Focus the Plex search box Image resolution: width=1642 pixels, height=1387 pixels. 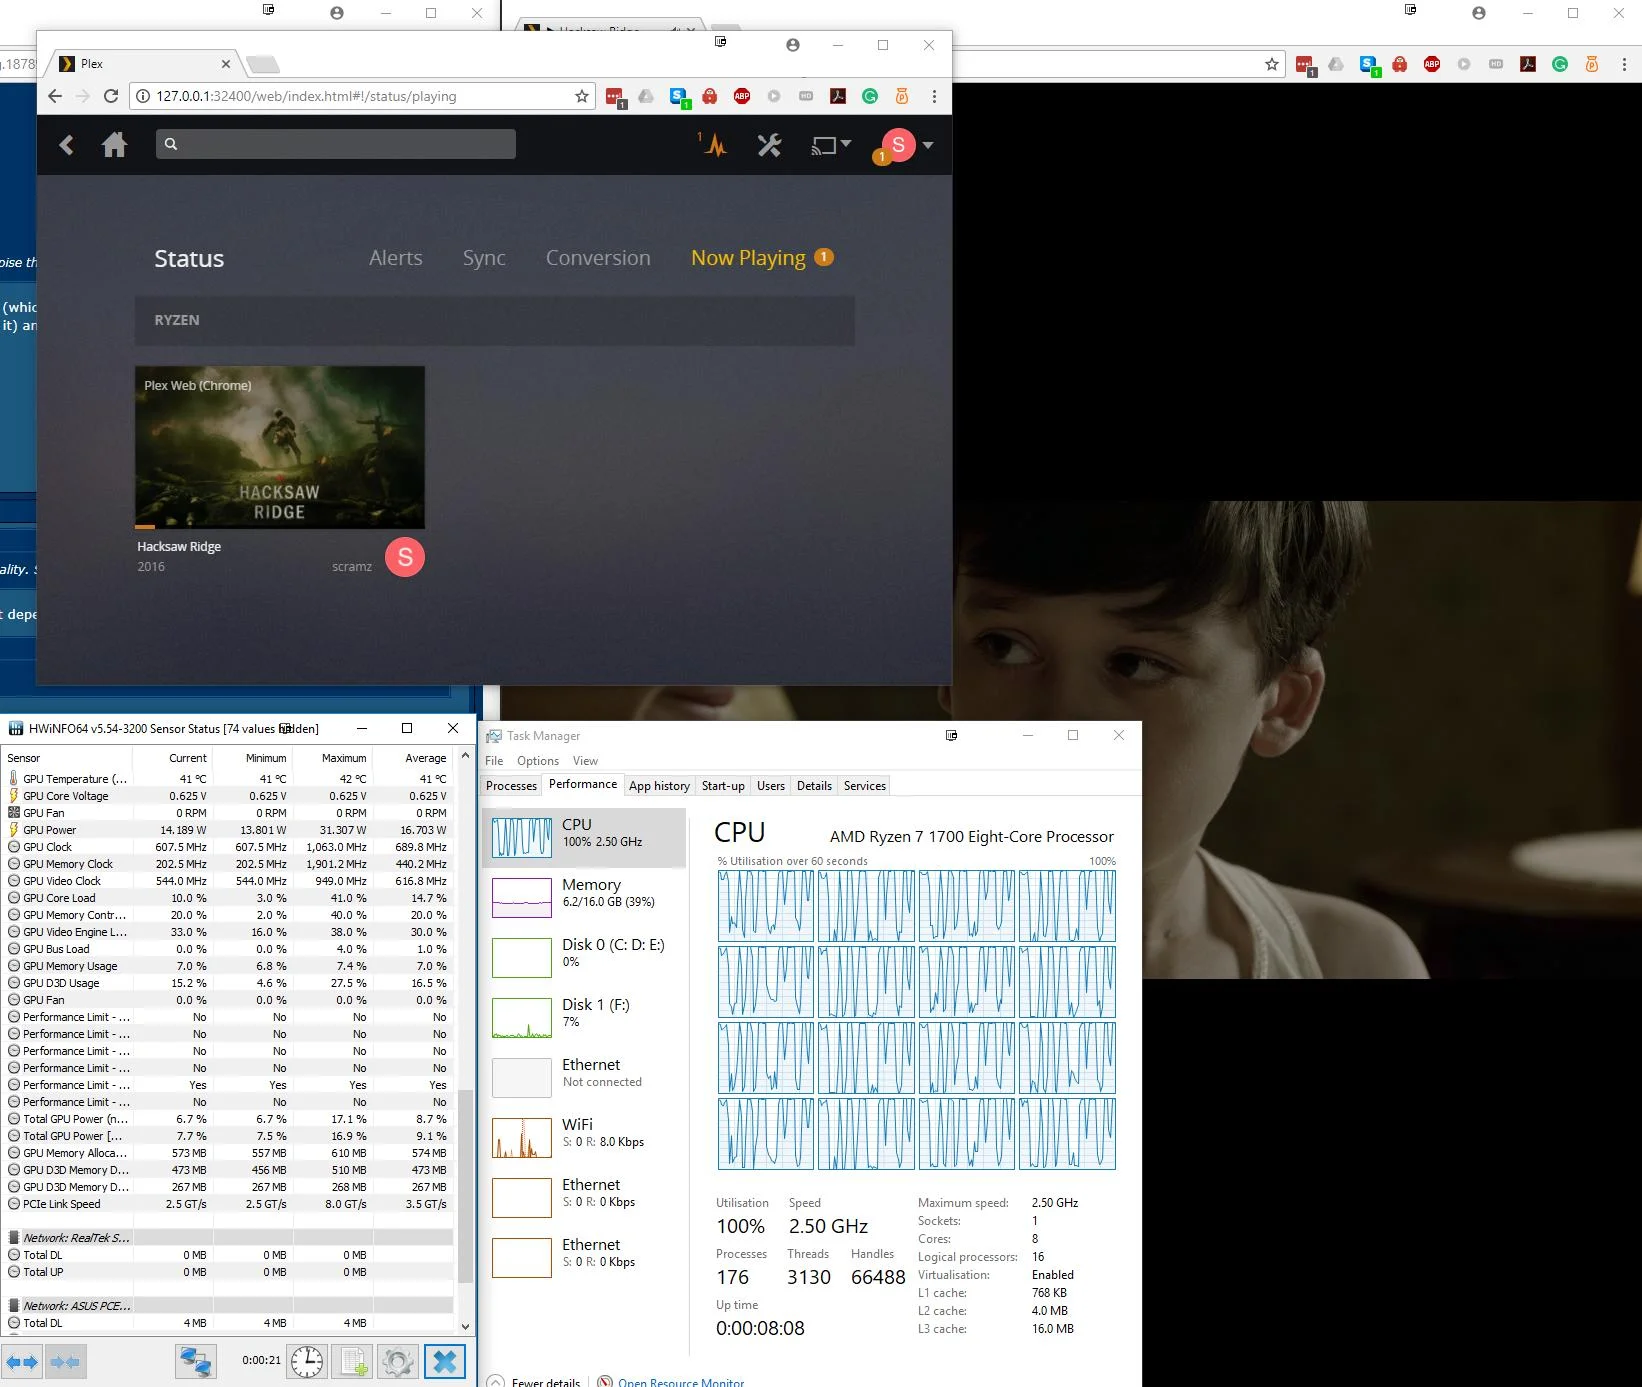[335, 144]
